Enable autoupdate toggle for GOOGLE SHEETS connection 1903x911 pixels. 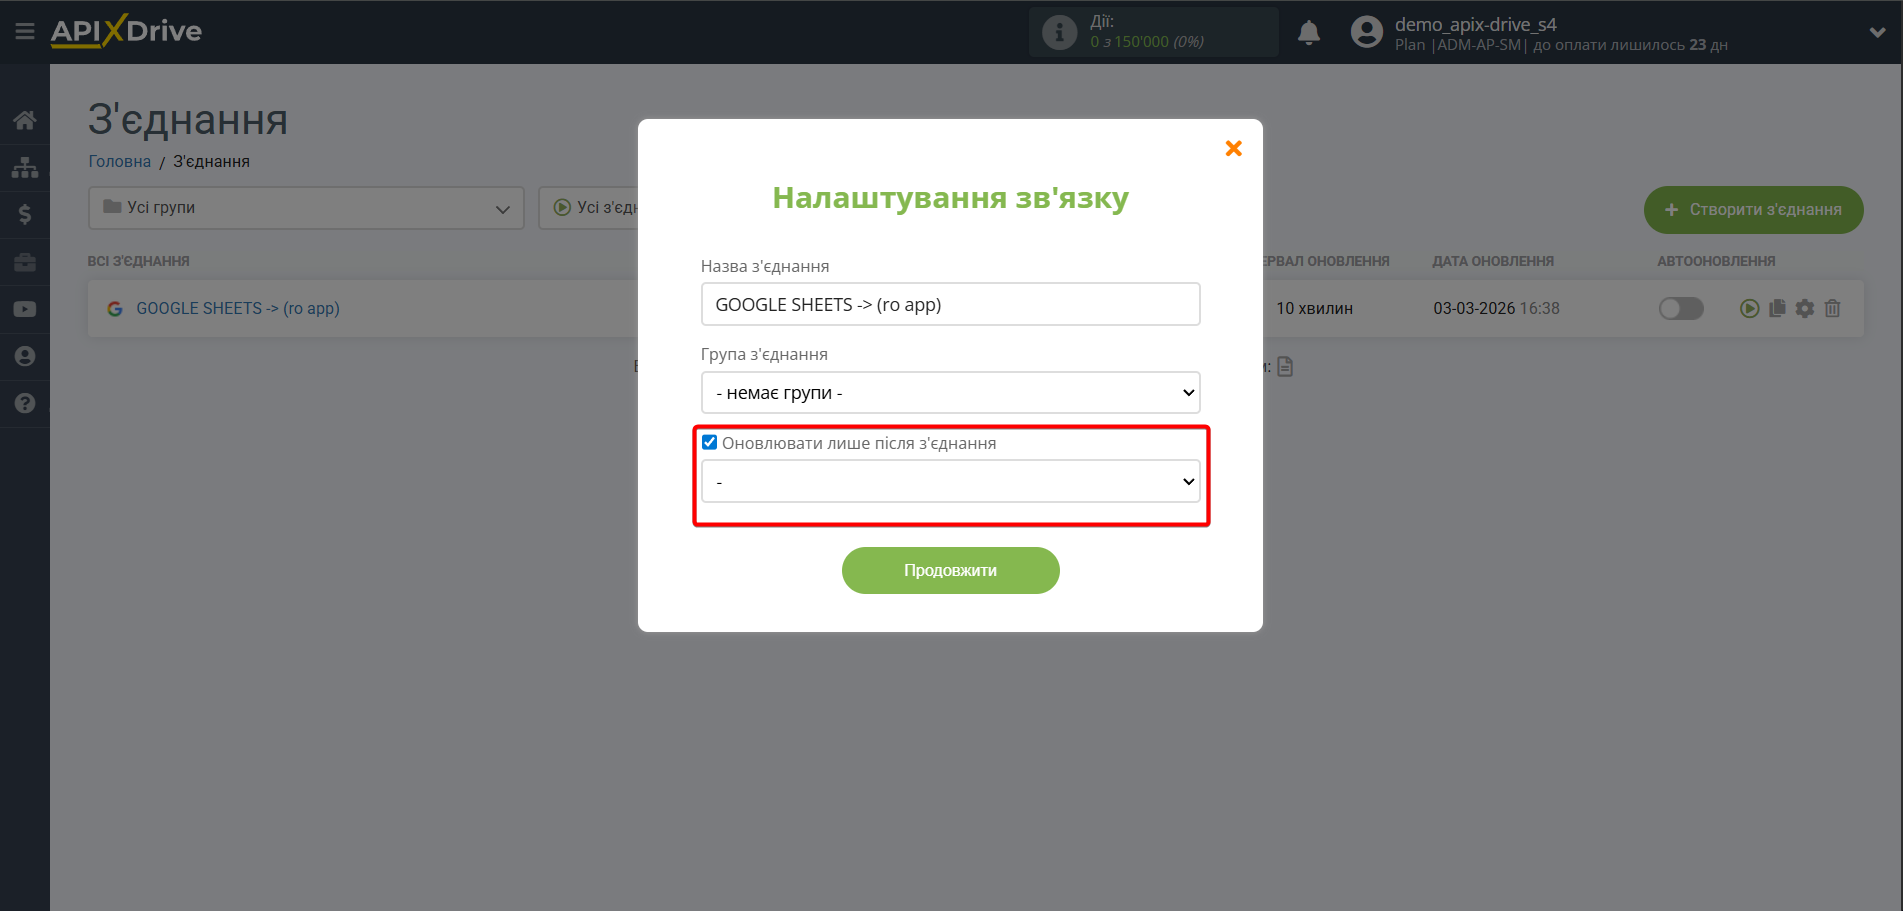point(1680,308)
